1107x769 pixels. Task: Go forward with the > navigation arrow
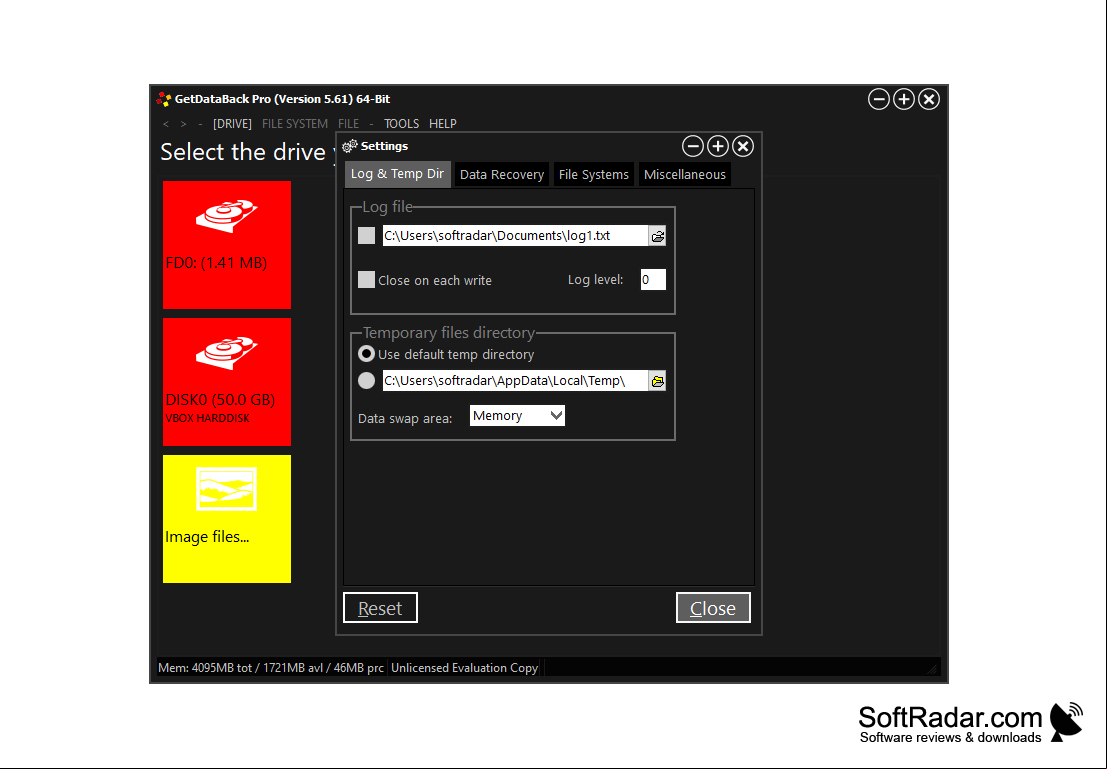[x=183, y=124]
